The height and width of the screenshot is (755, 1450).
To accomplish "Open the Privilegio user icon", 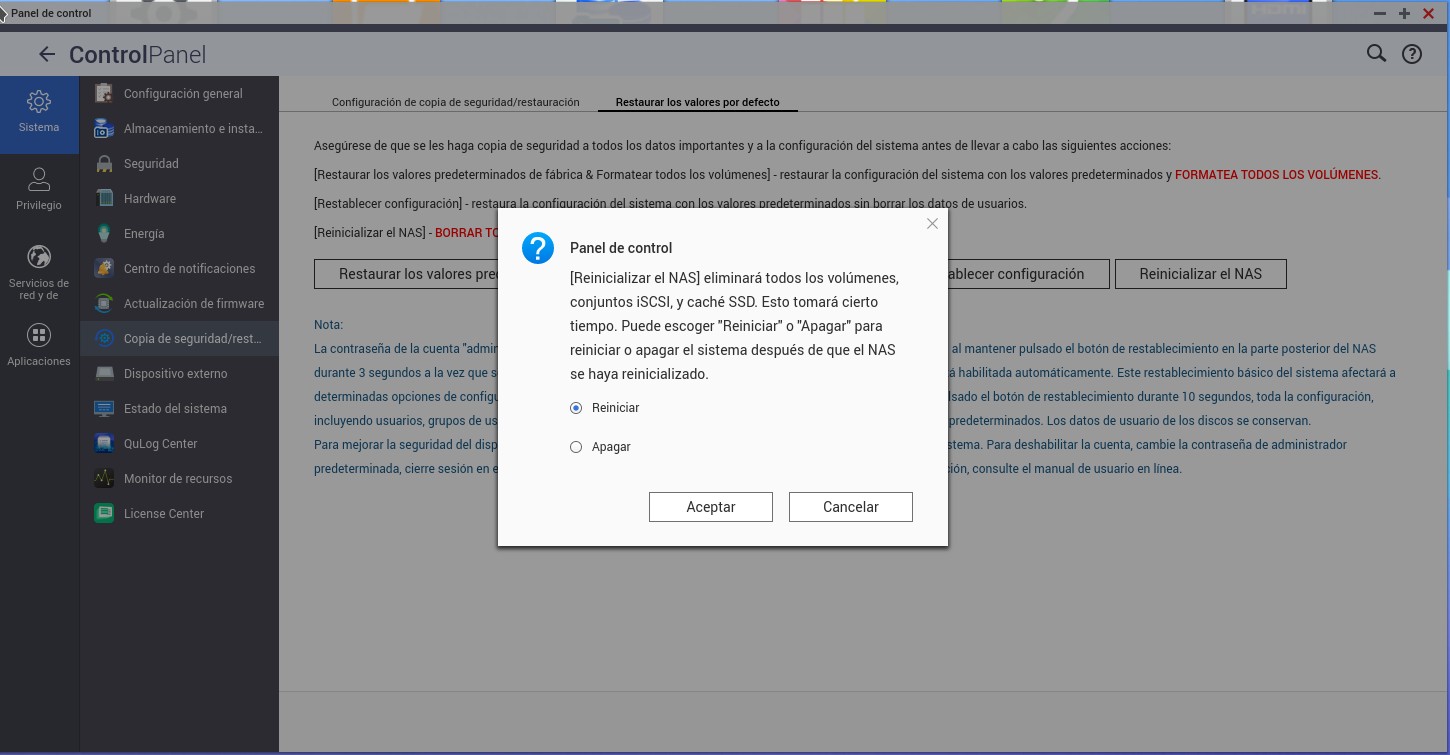I will pyautogui.click(x=39, y=180).
